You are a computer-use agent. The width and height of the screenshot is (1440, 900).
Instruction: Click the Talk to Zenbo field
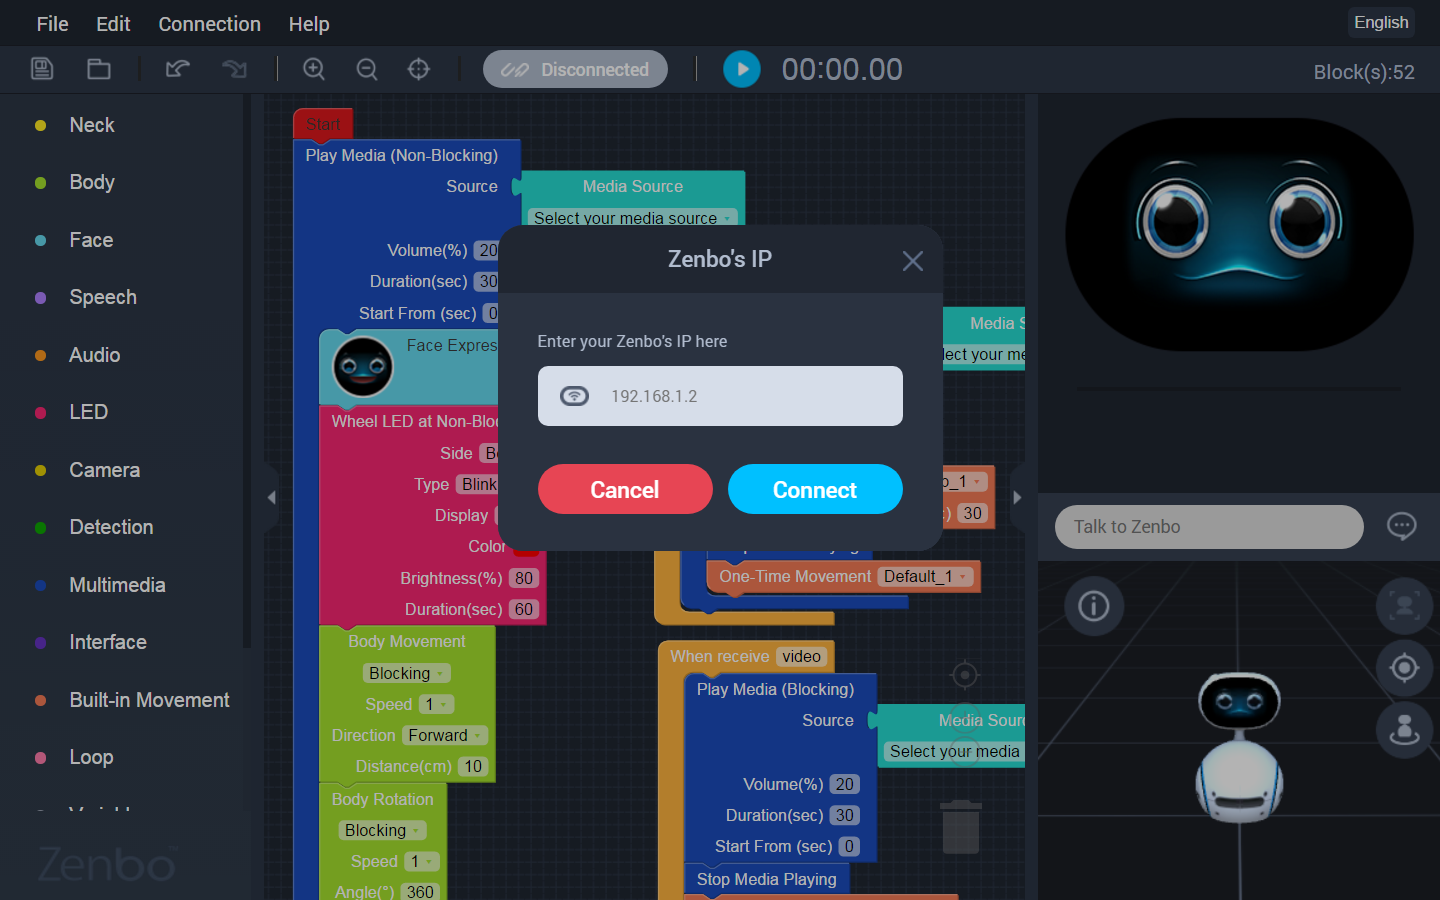[1209, 527]
